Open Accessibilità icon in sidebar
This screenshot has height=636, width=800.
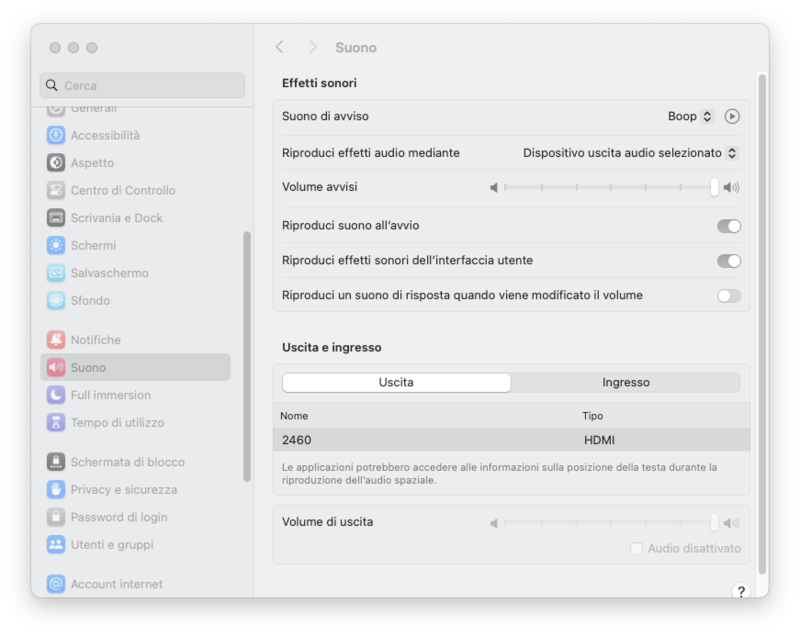click(56, 135)
